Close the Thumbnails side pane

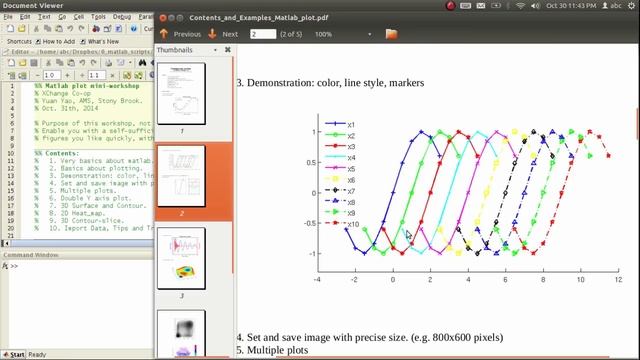pyautogui.click(x=228, y=50)
